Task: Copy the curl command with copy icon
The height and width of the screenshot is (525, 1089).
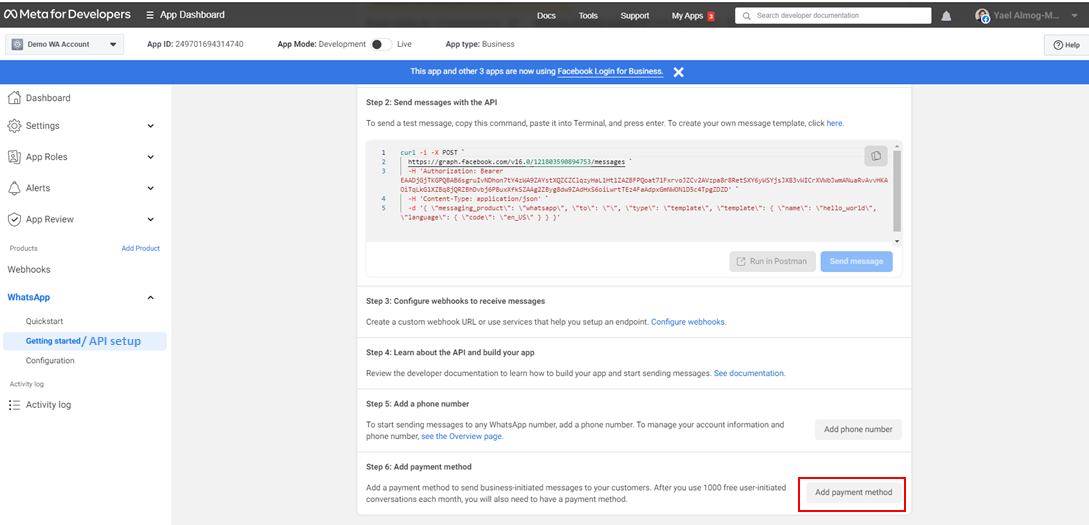Action: (x=876, y=156)
